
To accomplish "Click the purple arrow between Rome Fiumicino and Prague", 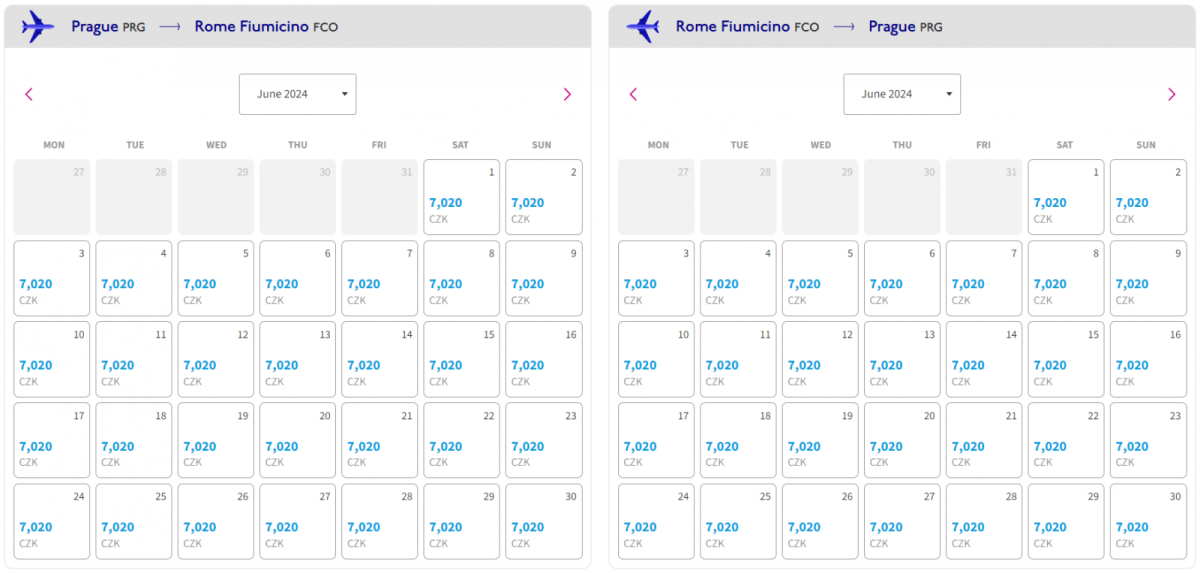I will point(844,27).
